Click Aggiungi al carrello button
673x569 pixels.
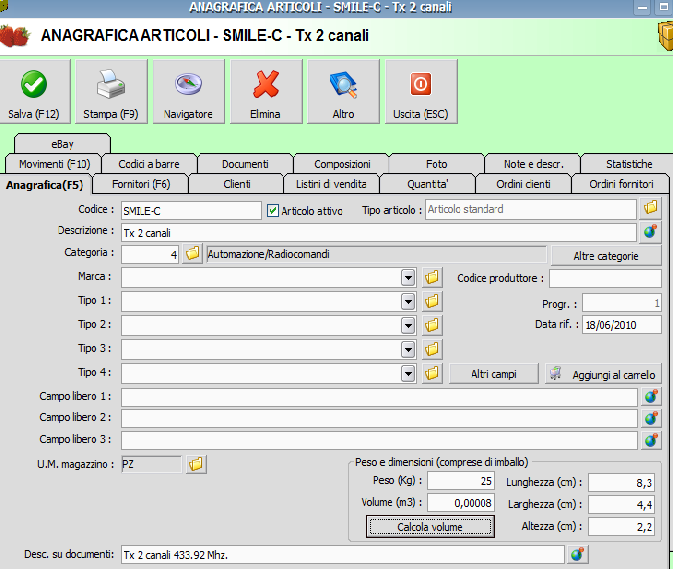(x=603, y=374)
